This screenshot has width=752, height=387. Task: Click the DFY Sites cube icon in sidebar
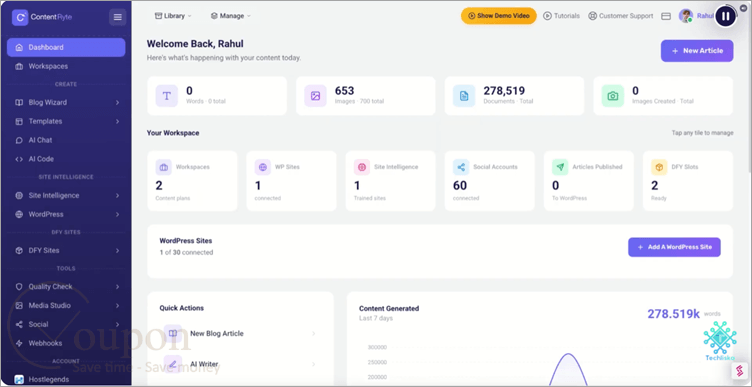[x=19, y=250]
